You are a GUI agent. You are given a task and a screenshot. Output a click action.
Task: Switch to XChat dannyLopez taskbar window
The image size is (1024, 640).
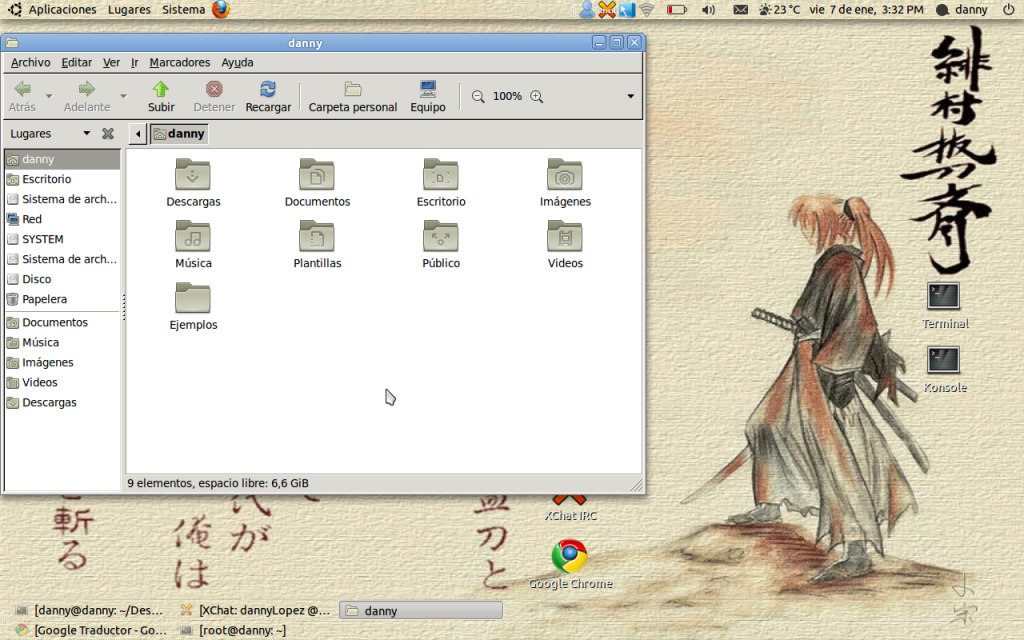[x=256, y=611]
